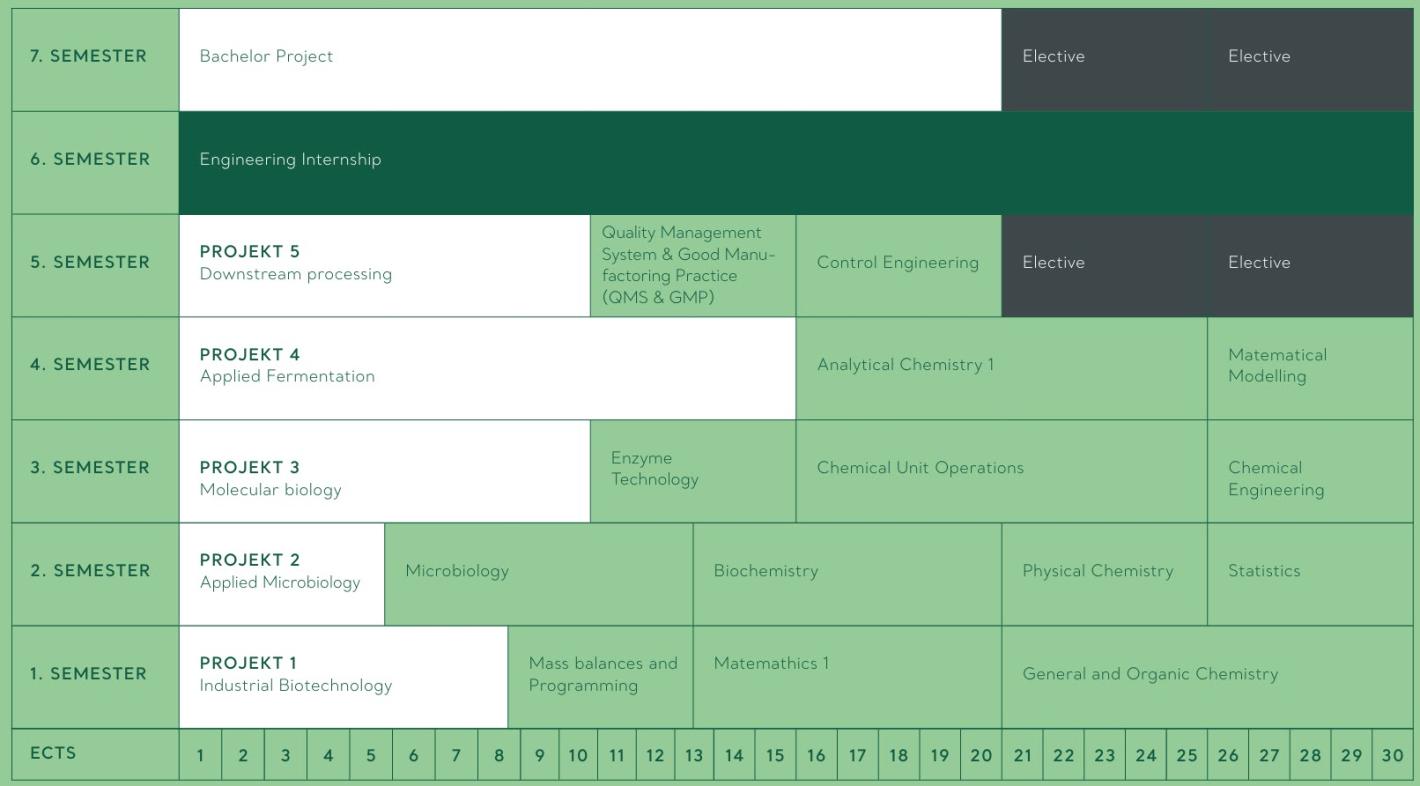
Task: Click the Analytical Chemistry 1 cell
Action: [x=1002, y=368]
